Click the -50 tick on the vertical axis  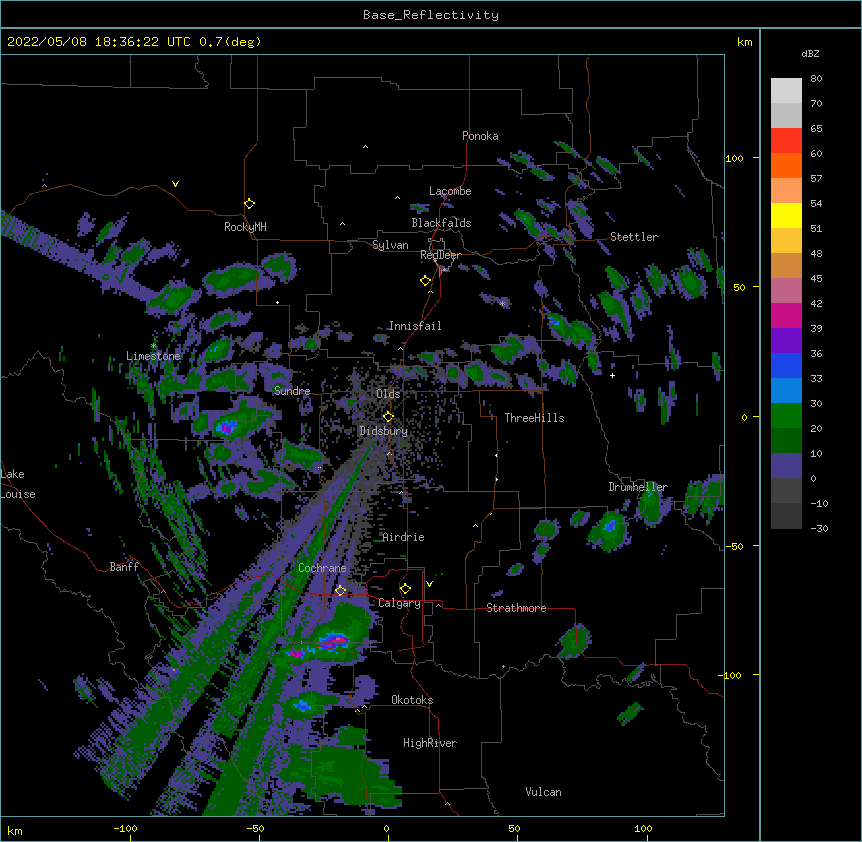pos(734,546)
